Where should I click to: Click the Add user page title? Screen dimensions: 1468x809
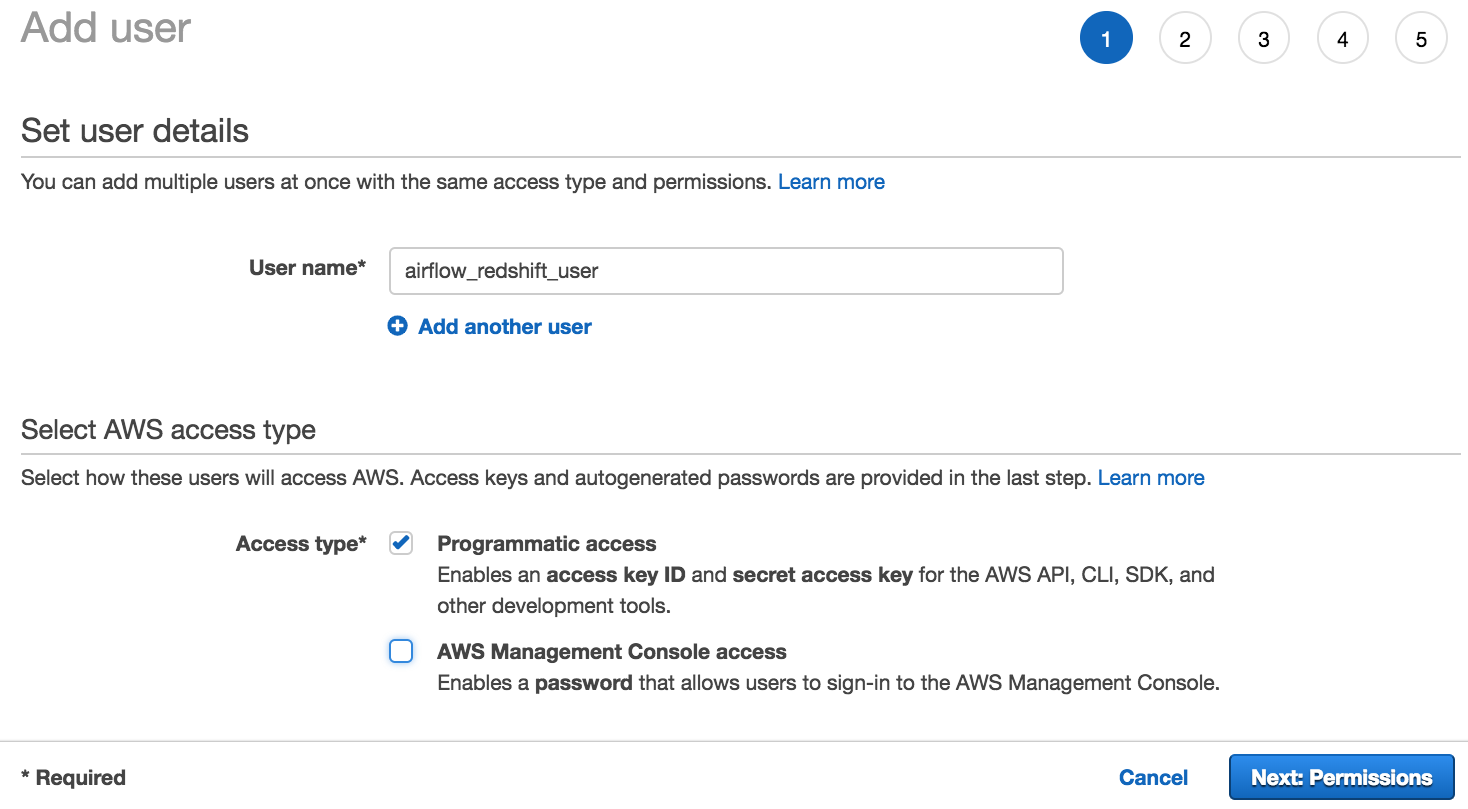tap(104, 28)
